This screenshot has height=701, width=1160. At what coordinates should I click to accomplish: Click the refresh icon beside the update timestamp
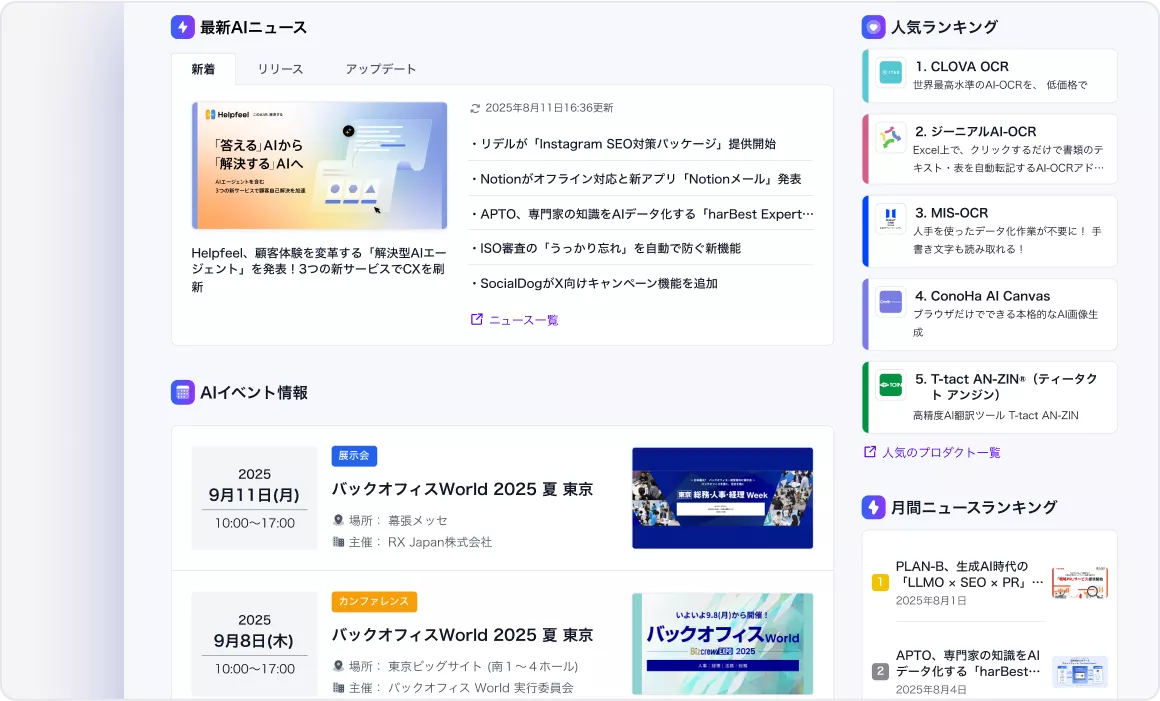point(474,107)
